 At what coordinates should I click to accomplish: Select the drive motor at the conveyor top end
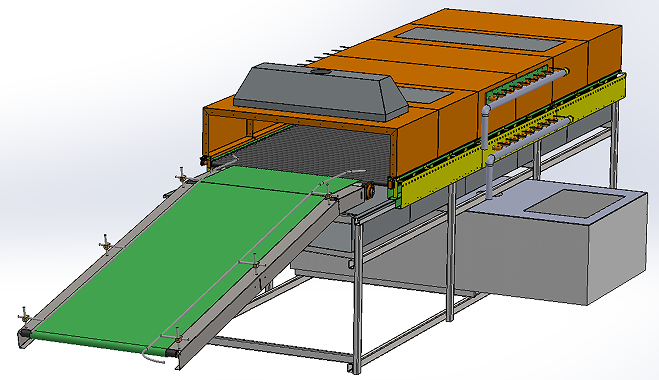coord(369,190)
